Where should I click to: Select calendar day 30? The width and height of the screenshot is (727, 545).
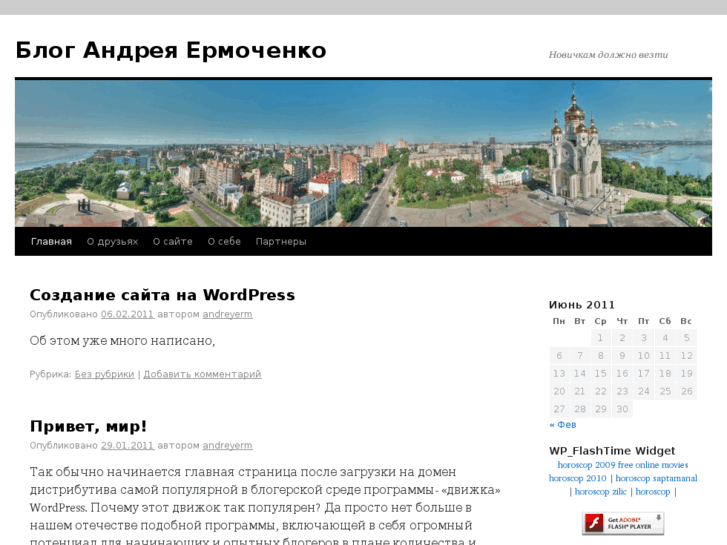tap(622, 409)
